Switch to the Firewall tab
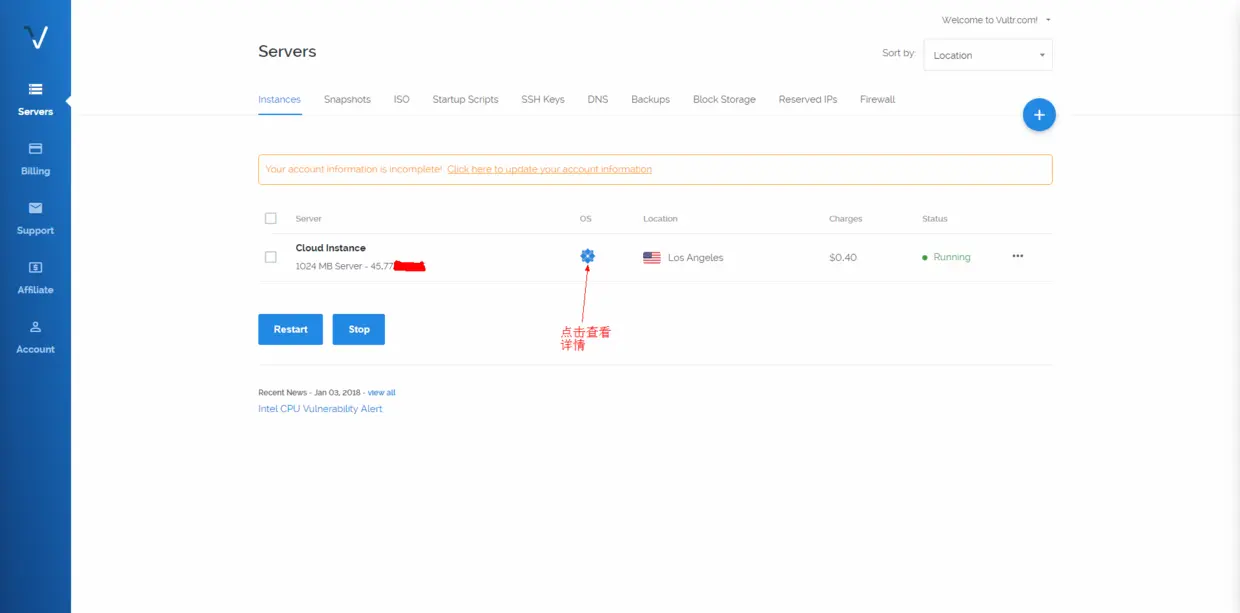This screenshot has height=613, width=1240. click(878, 100)
